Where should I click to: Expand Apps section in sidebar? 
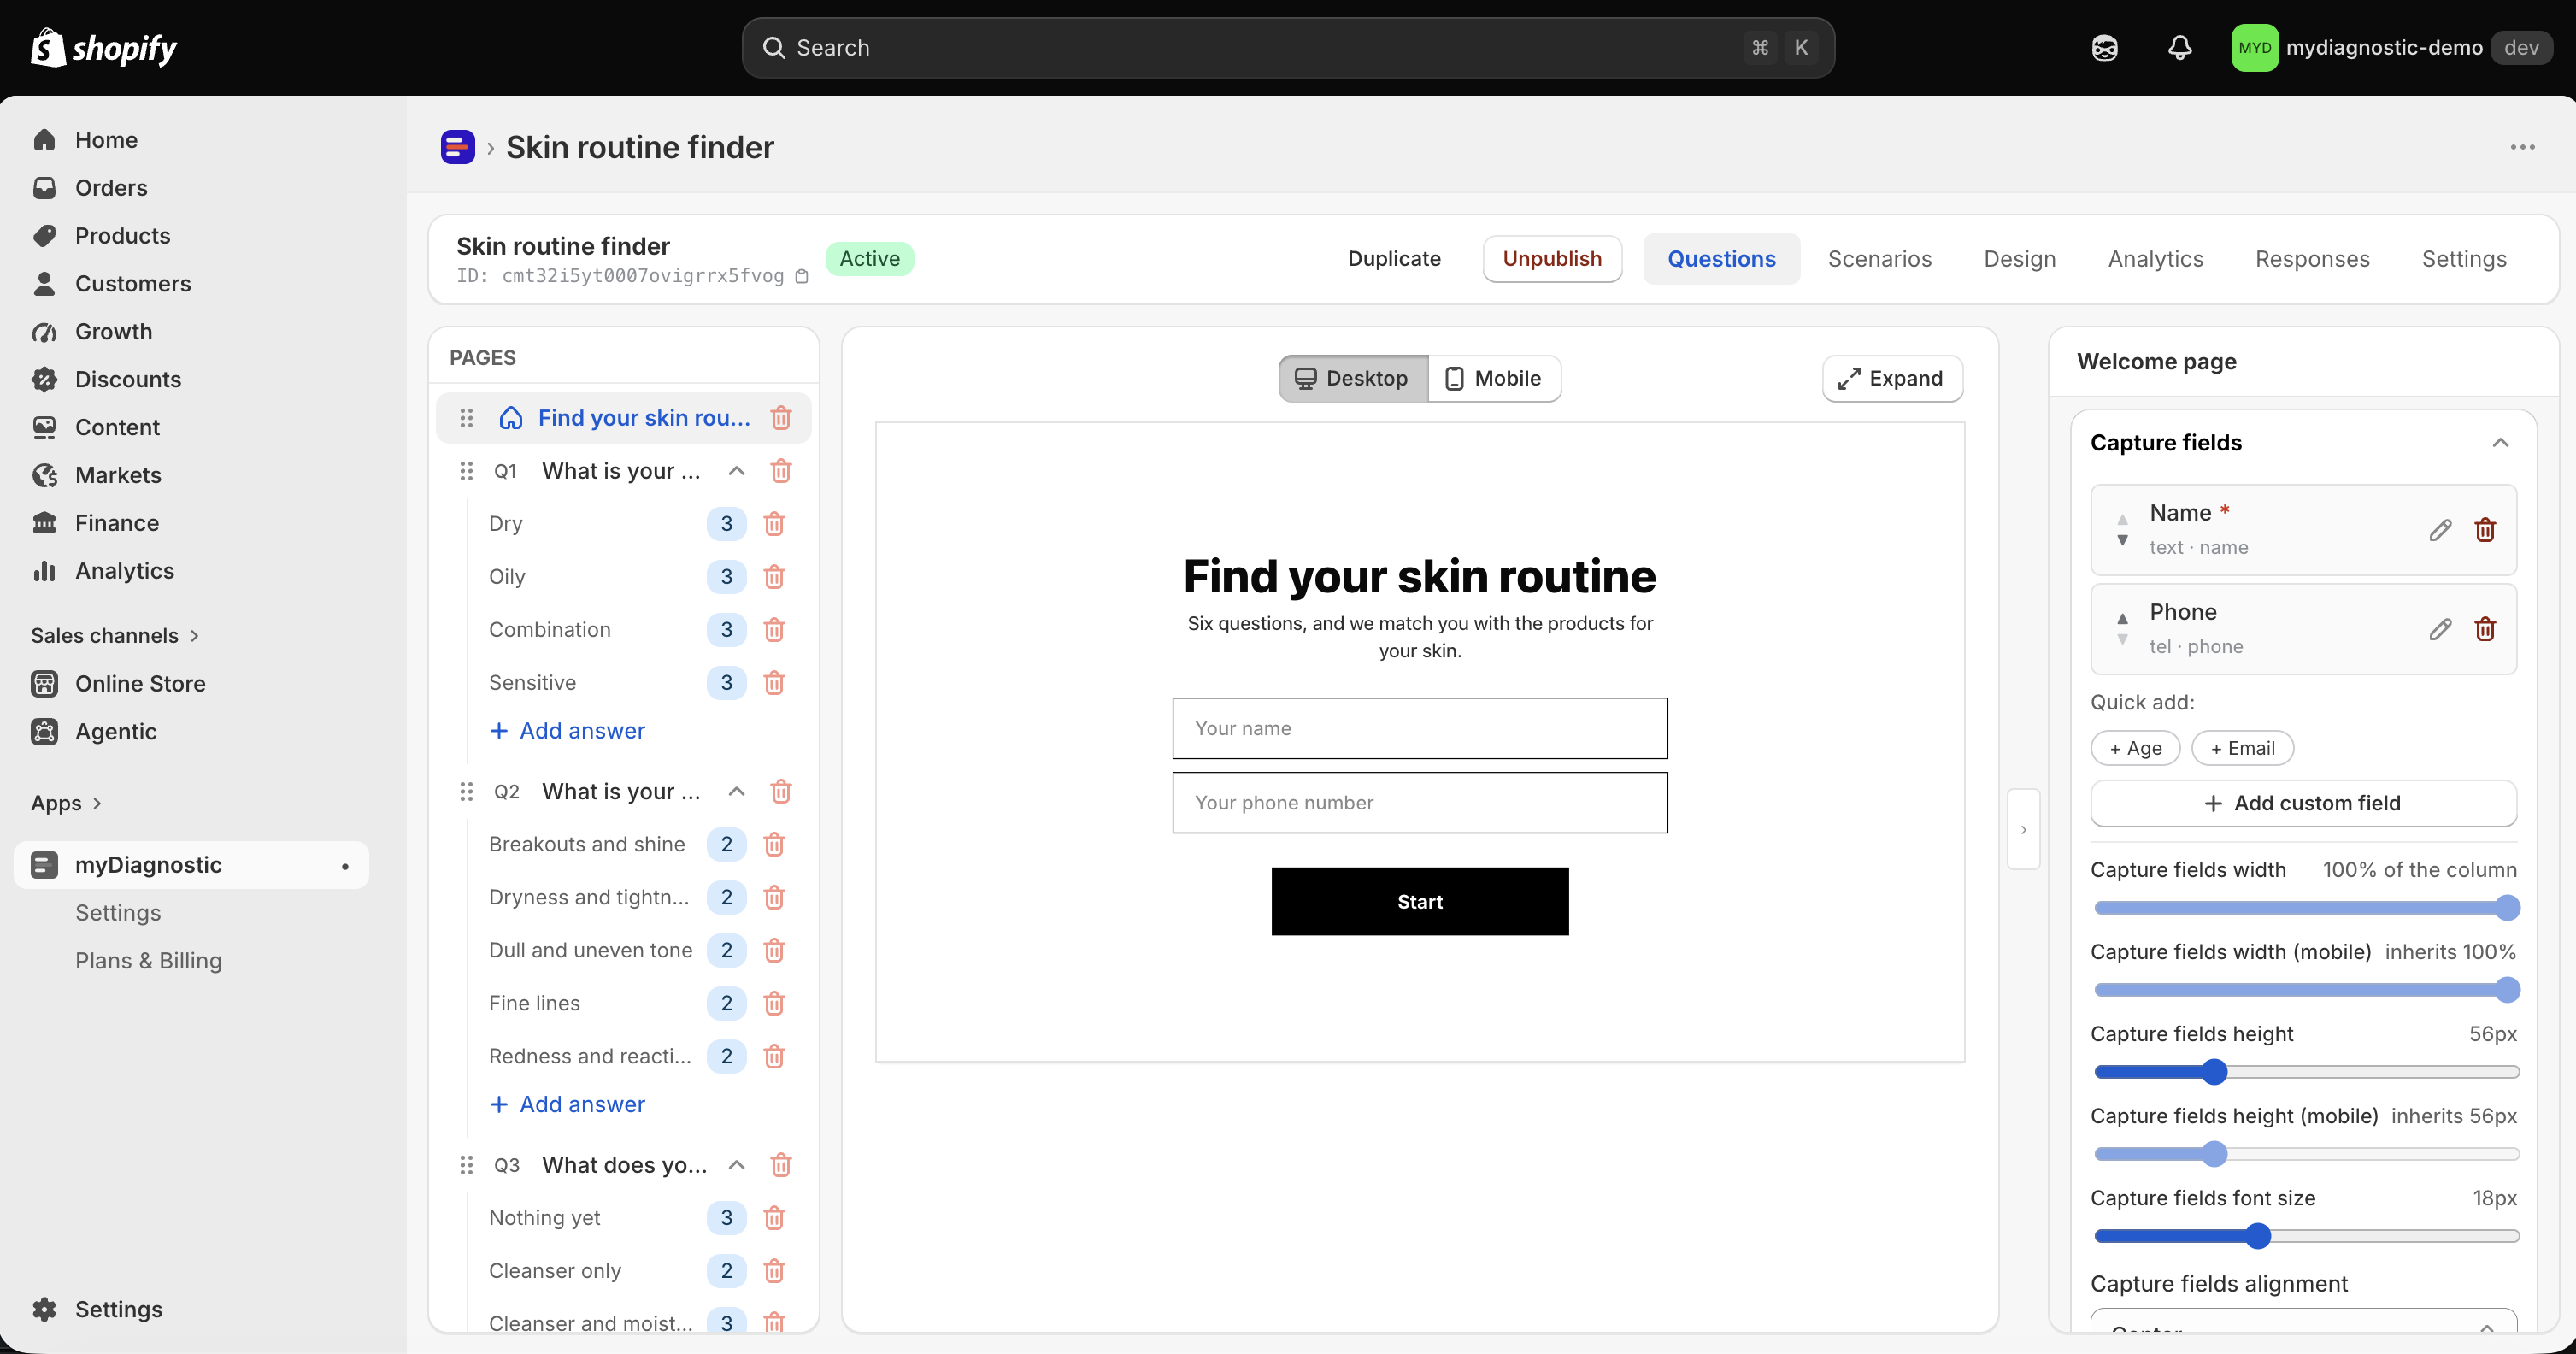pos(66,803)
